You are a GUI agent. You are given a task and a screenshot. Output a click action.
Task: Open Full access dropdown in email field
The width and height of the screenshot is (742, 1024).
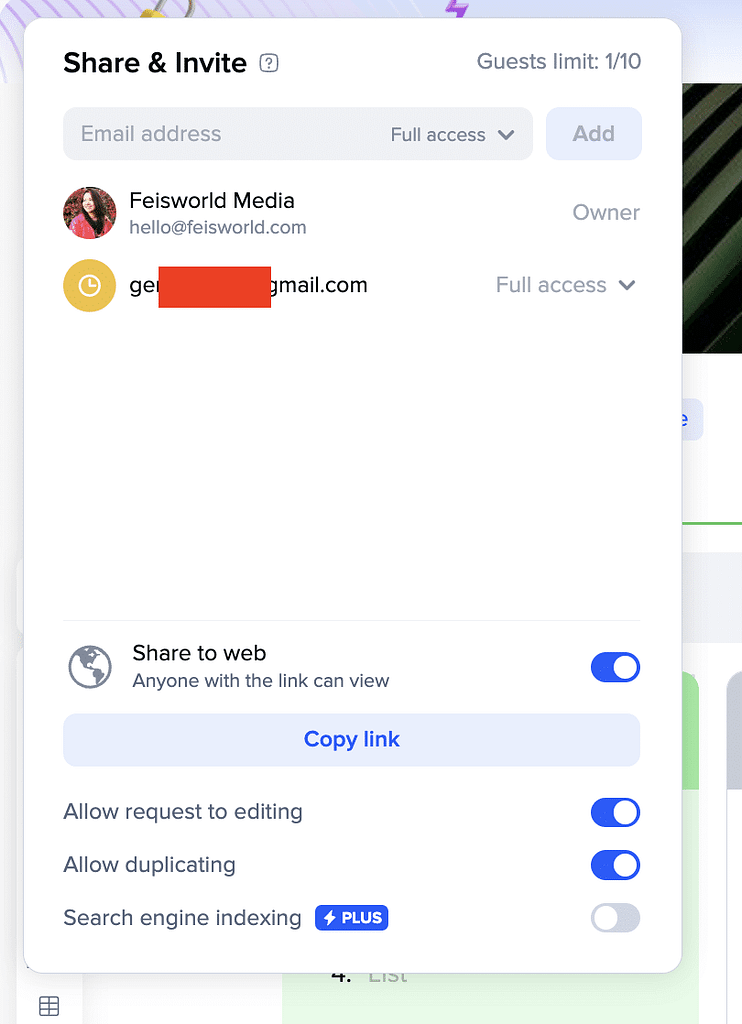point(453,135)
